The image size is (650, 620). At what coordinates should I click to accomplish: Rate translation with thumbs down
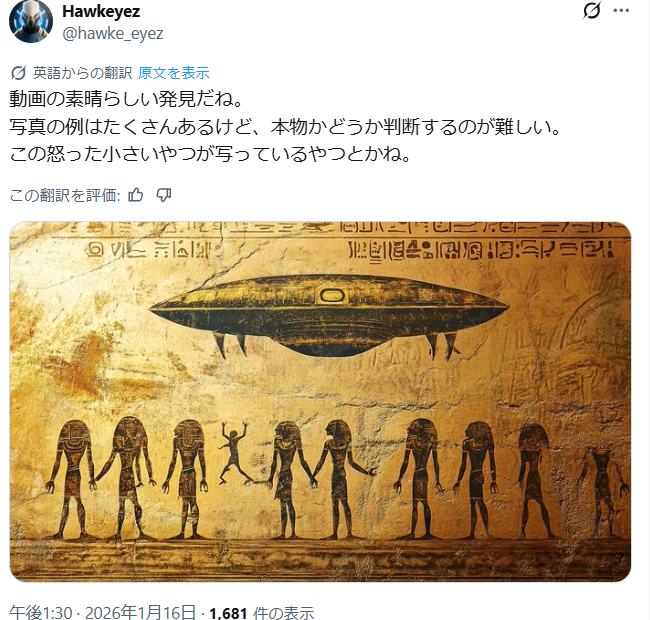click(x=164, y=194)
